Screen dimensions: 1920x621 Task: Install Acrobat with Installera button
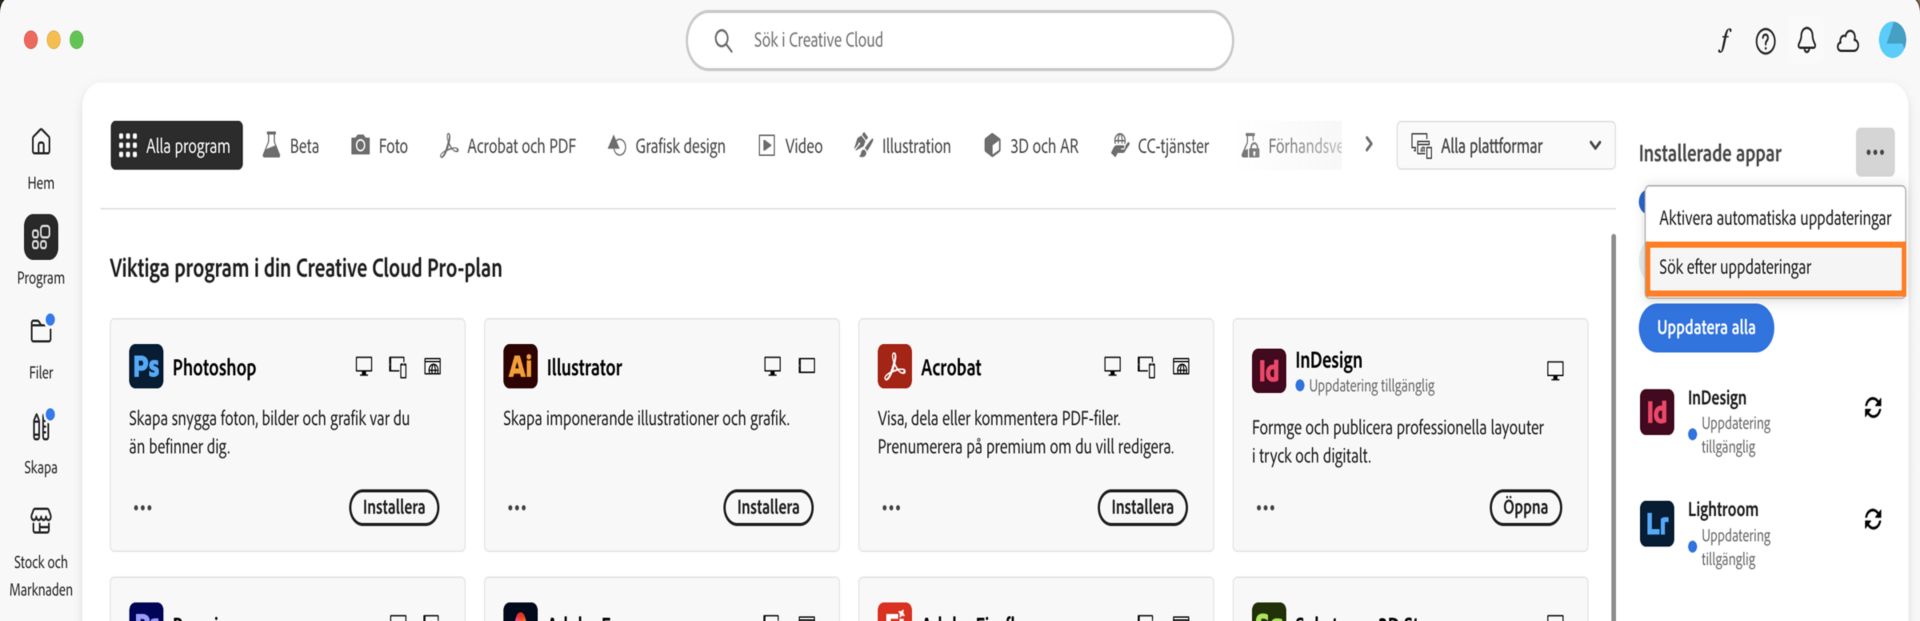(1142, 507)
